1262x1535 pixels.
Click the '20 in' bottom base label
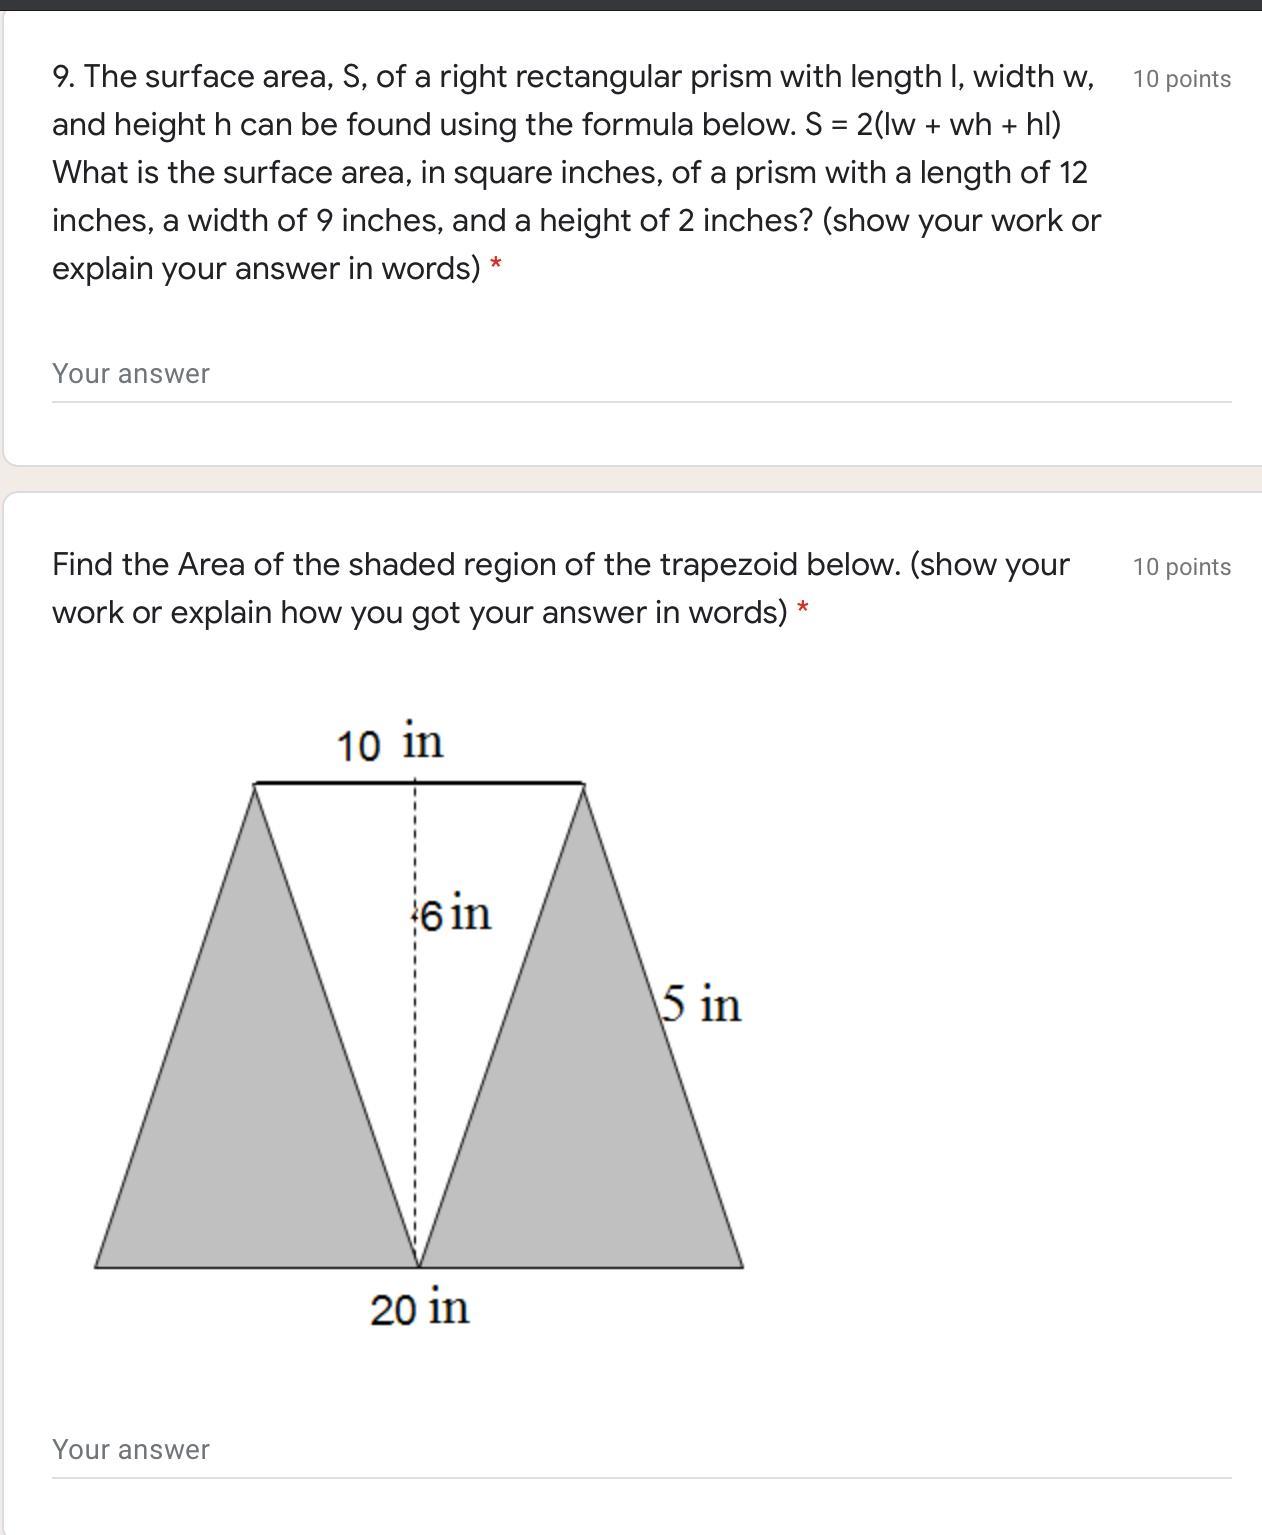click(419, 1308)
